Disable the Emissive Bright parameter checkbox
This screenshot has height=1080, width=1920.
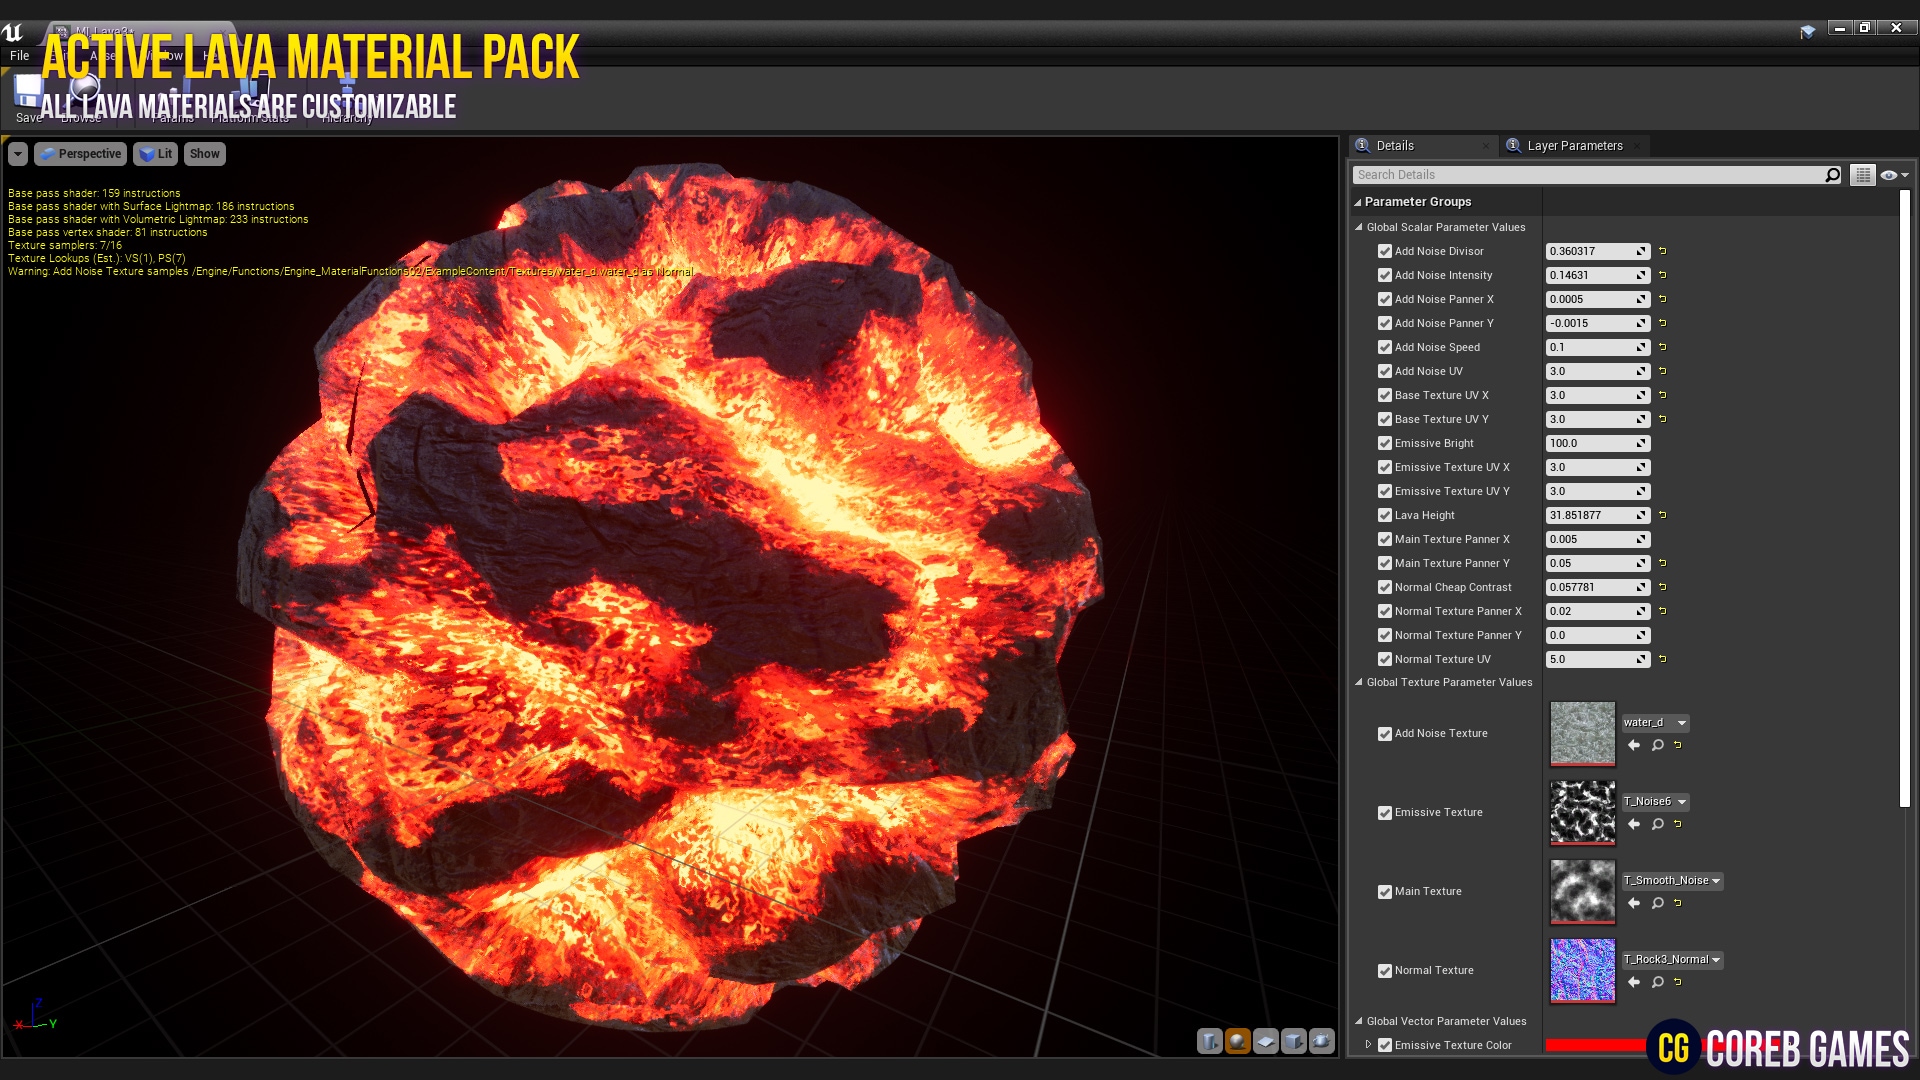point(1385,443)
